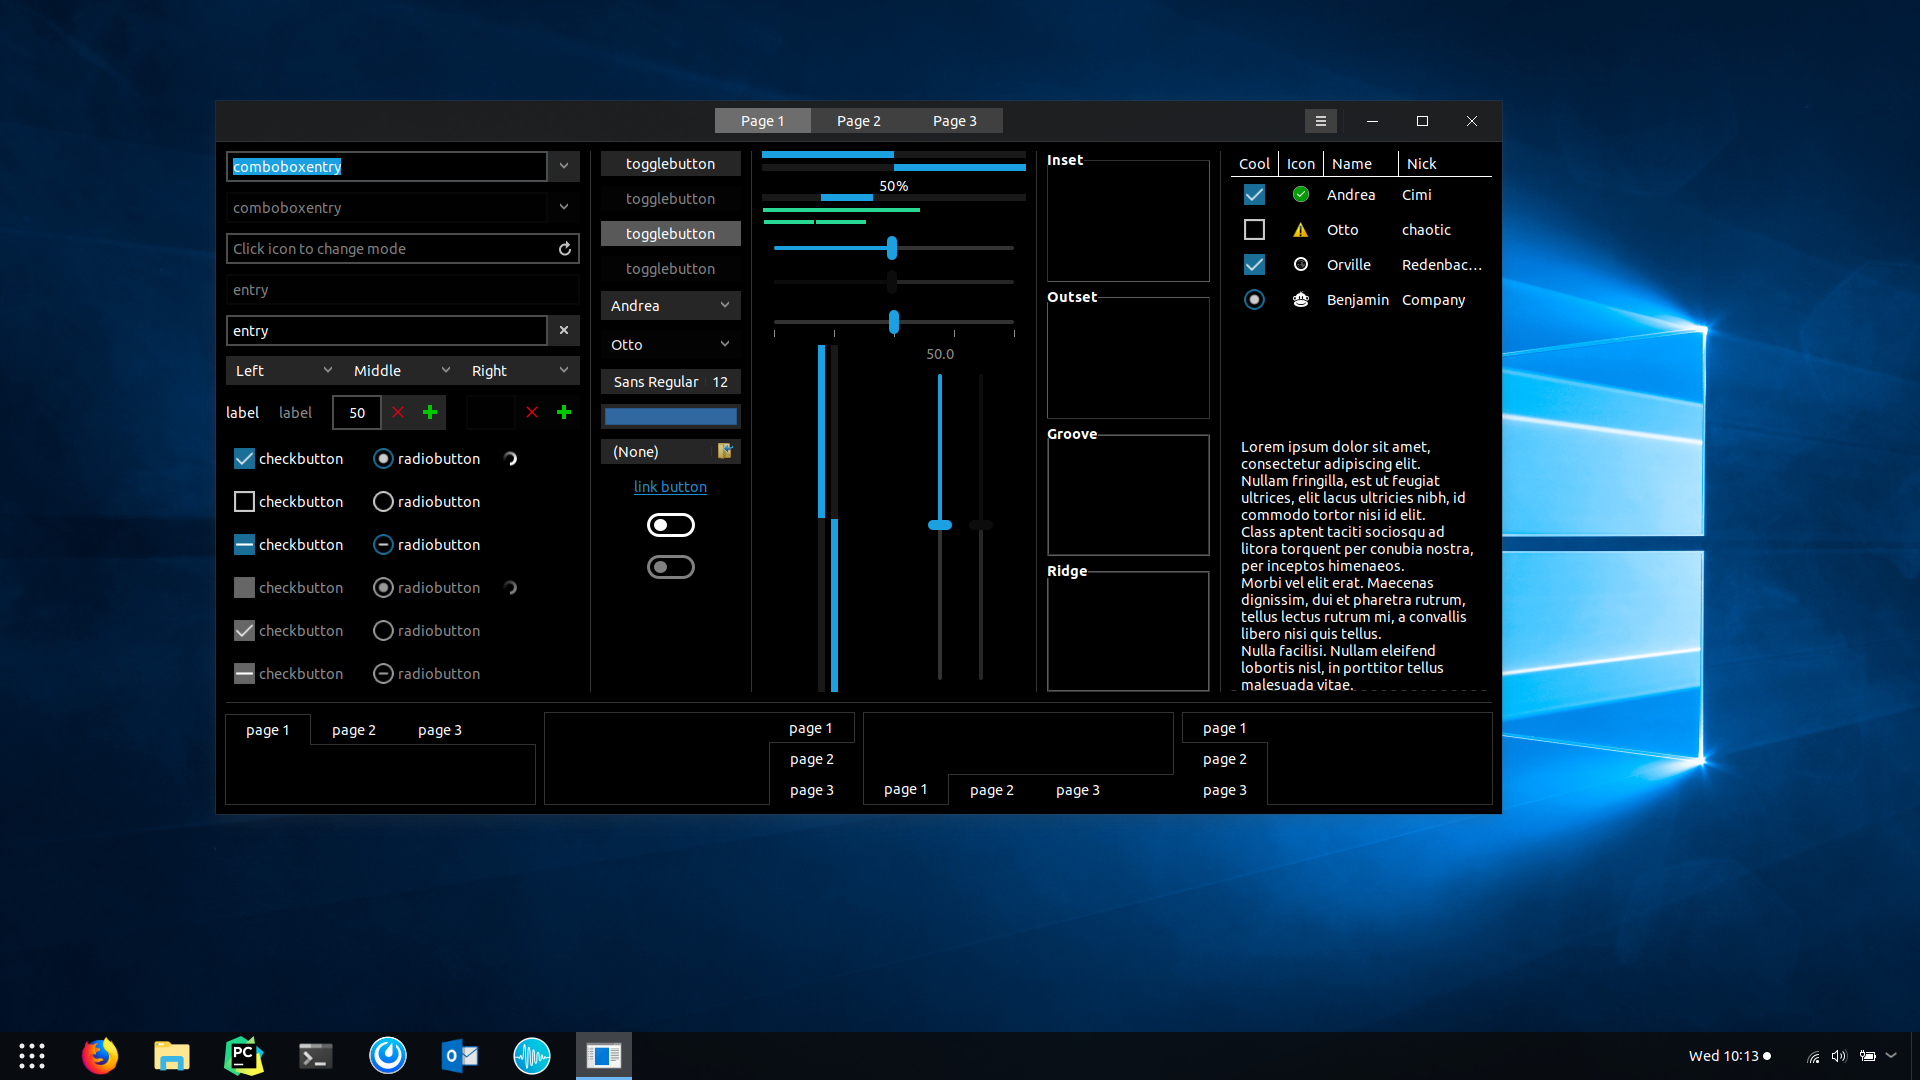This screenshot has height=1080, width=1920.
Task: Uncheck the first checked checkbutton
Action: [244, 459]
